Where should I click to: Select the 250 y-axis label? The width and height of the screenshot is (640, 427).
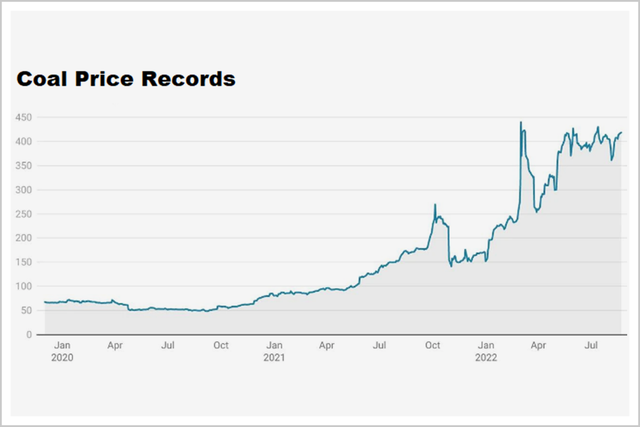point(23,214)
